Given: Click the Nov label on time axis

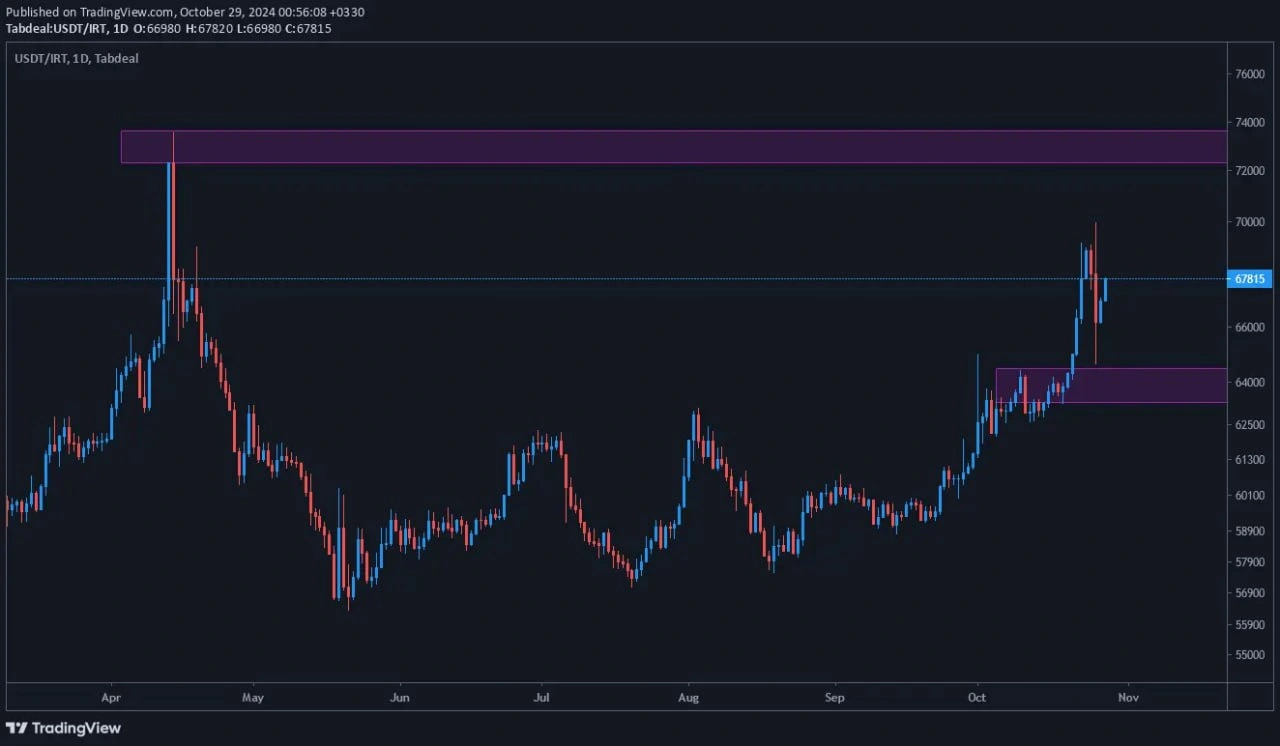Looking at the screenshot, I should pyautogui.click(x=1128, y=697).
